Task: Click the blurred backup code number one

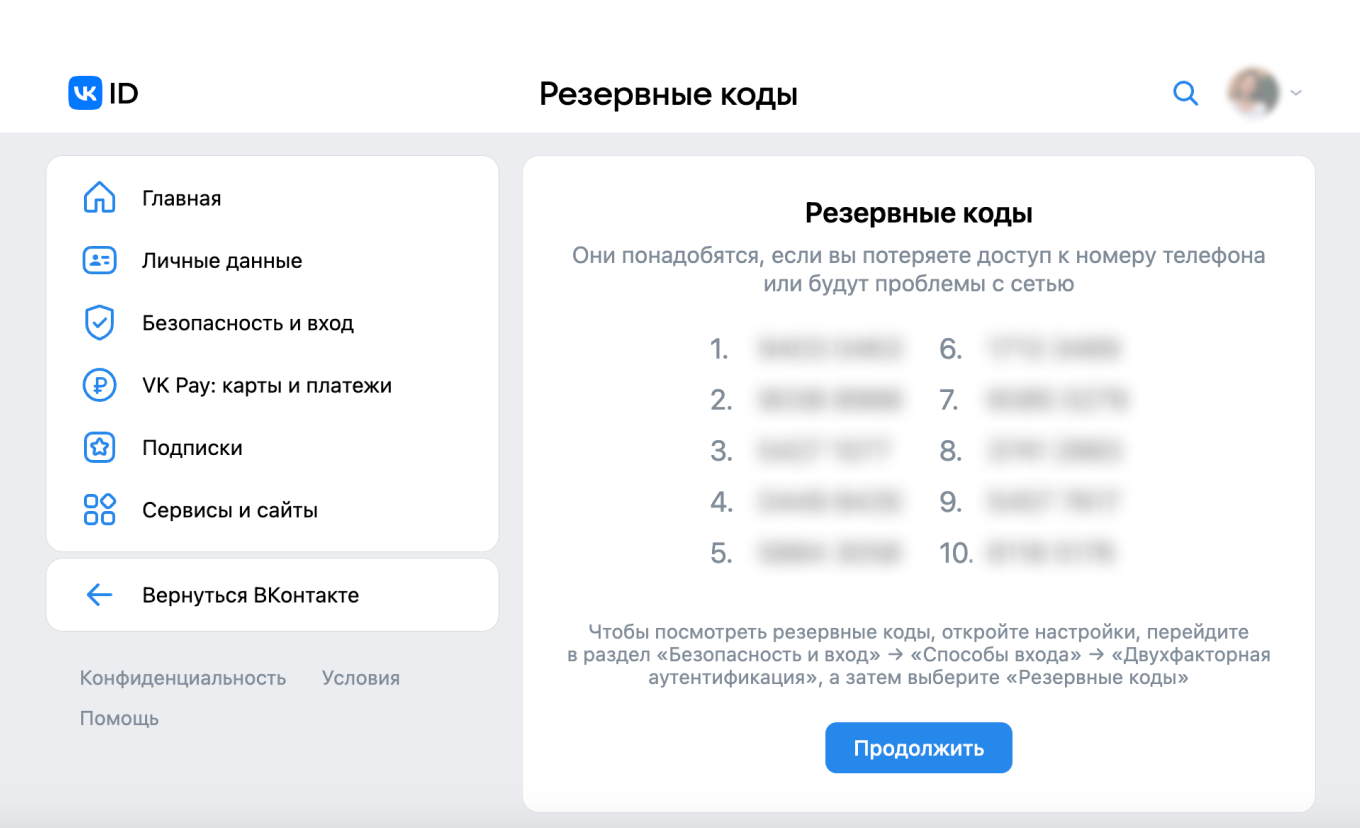Action: point(830,349)
